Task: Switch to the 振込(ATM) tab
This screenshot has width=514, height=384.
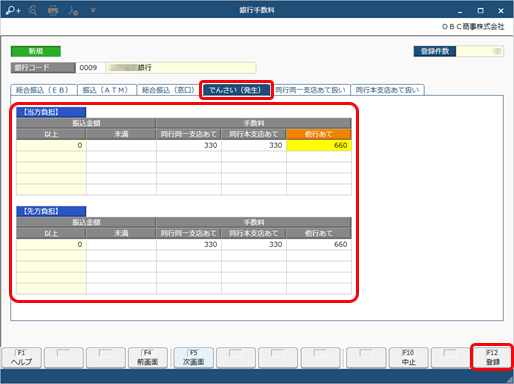Action: [107, 90]
